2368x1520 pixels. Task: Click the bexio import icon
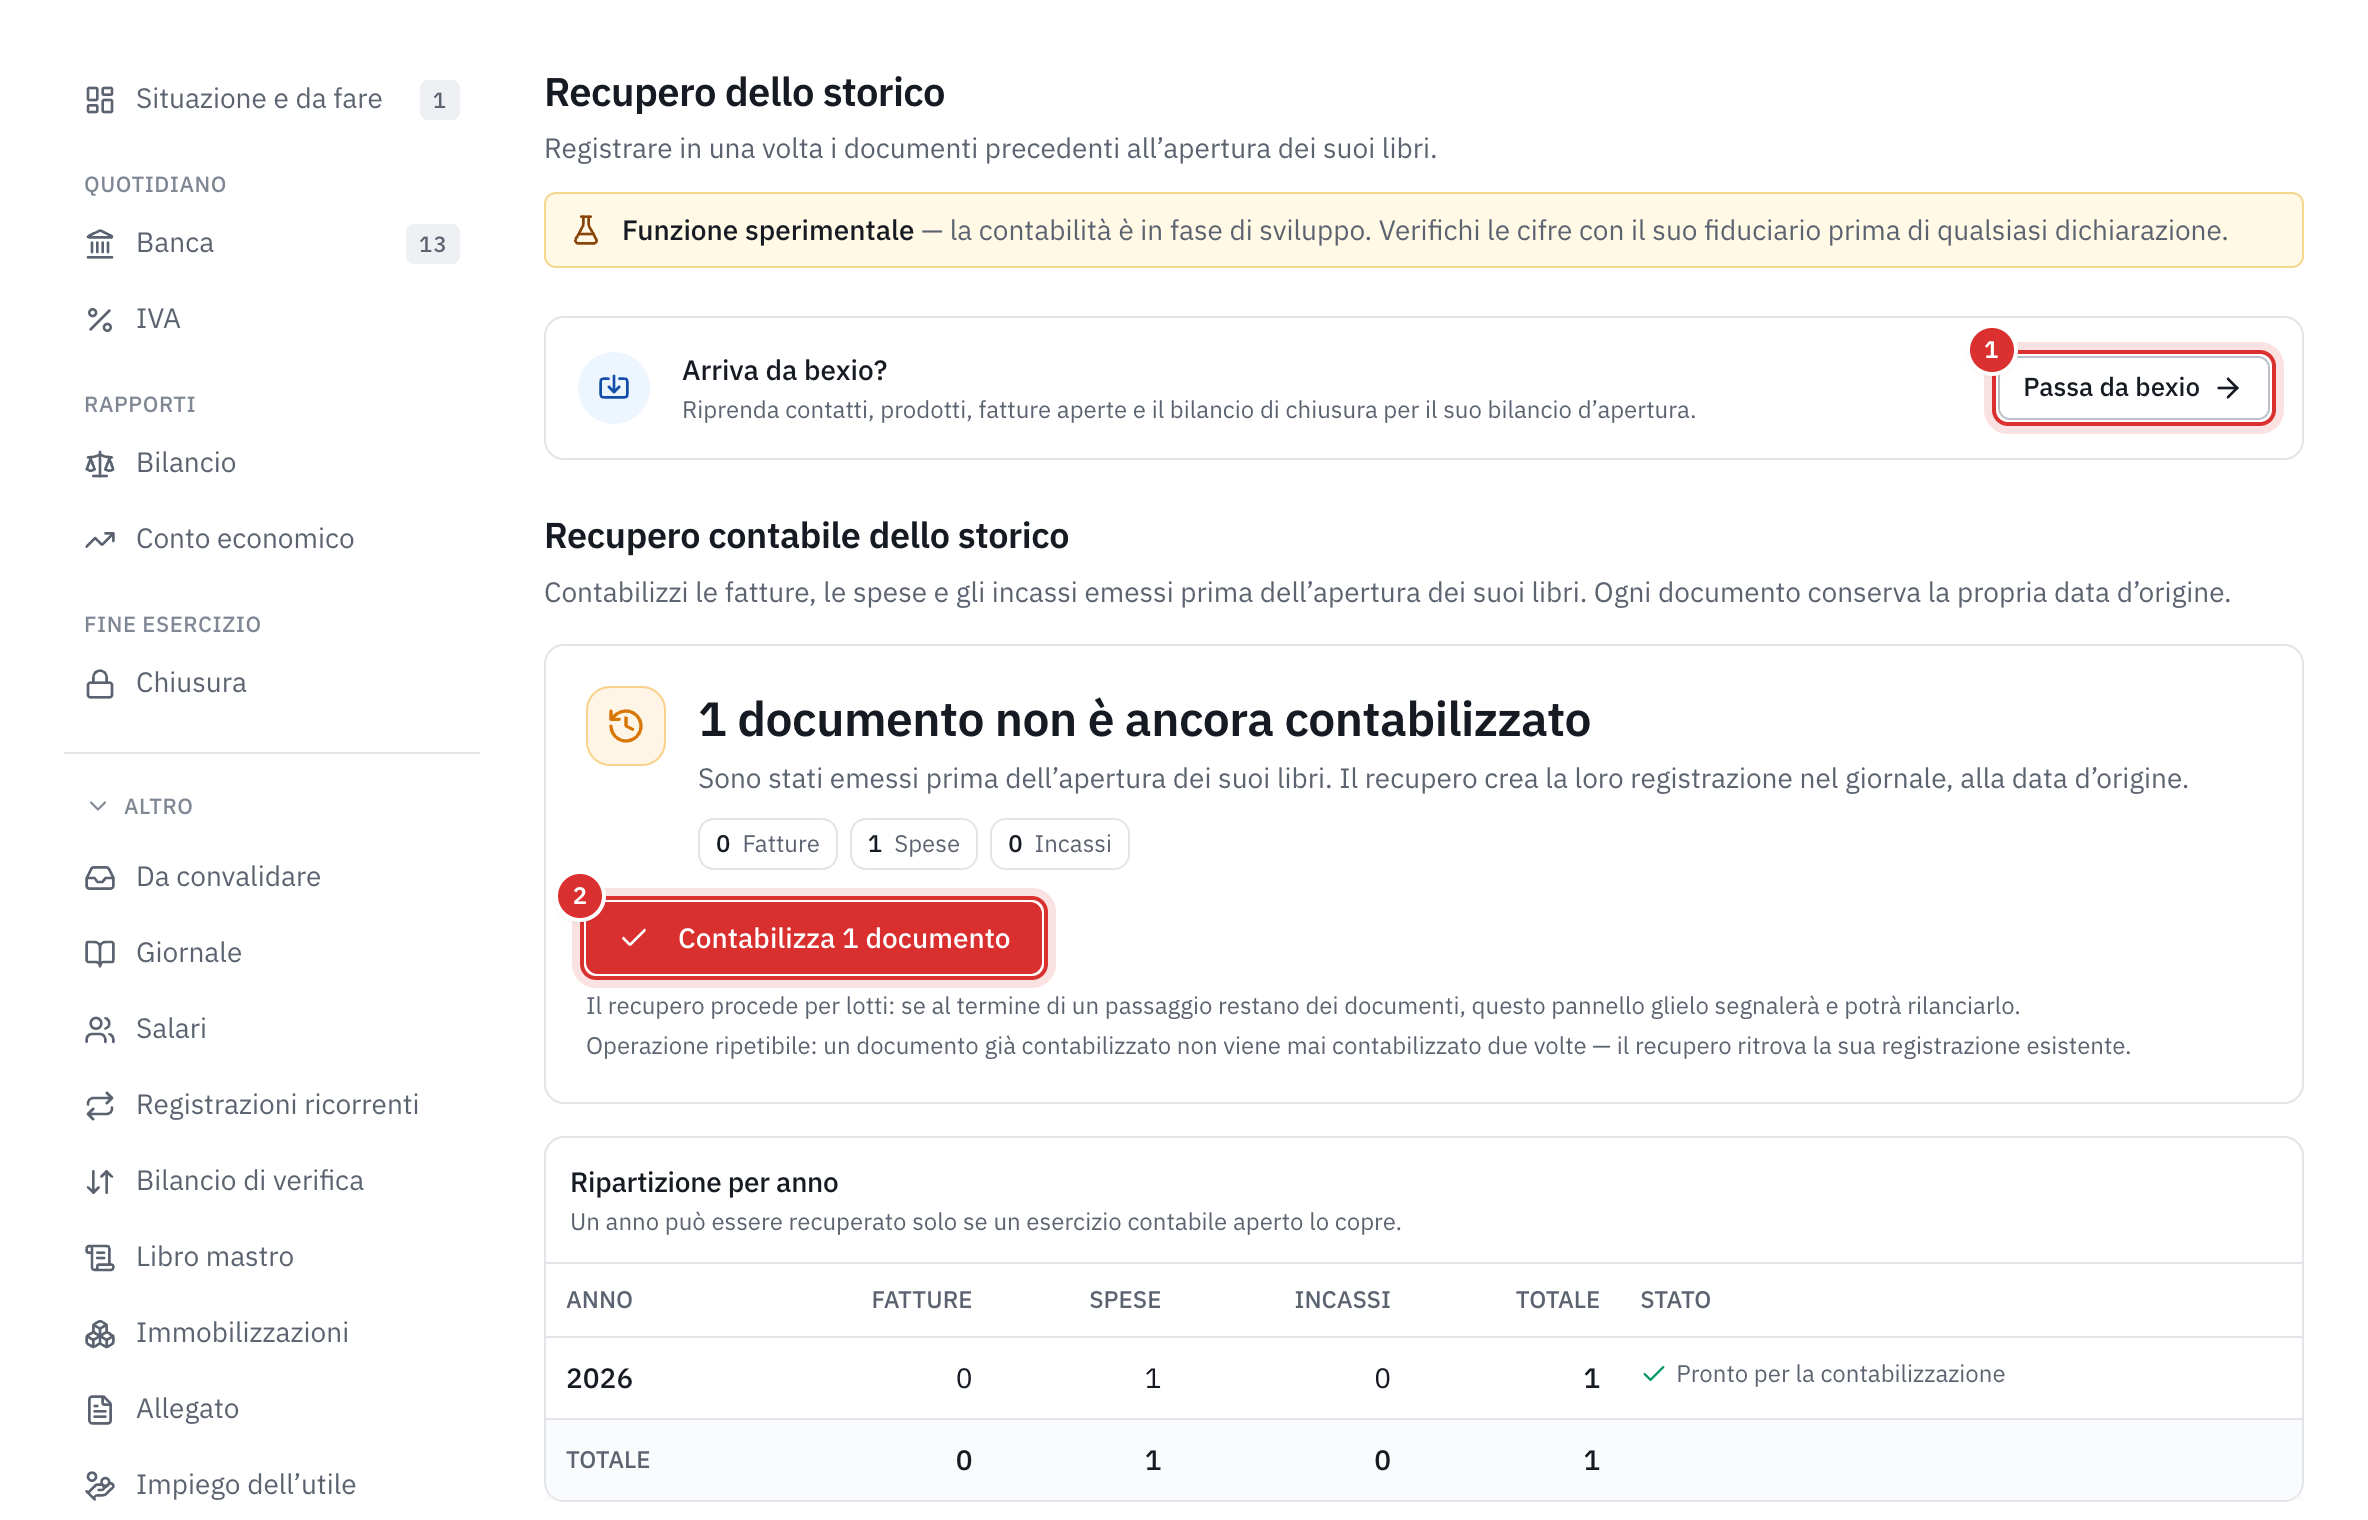[614, 388]
